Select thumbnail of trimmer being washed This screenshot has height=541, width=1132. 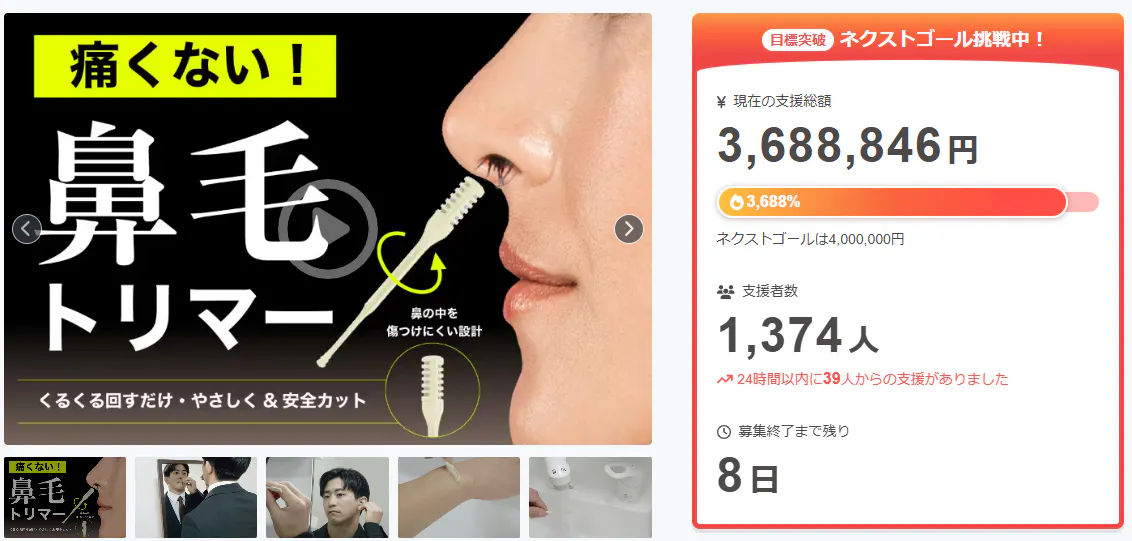click(x=590, y=497)
